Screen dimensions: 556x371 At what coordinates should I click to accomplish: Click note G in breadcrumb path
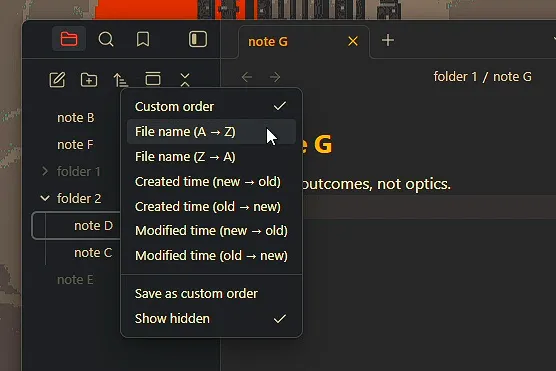(512, 77)
